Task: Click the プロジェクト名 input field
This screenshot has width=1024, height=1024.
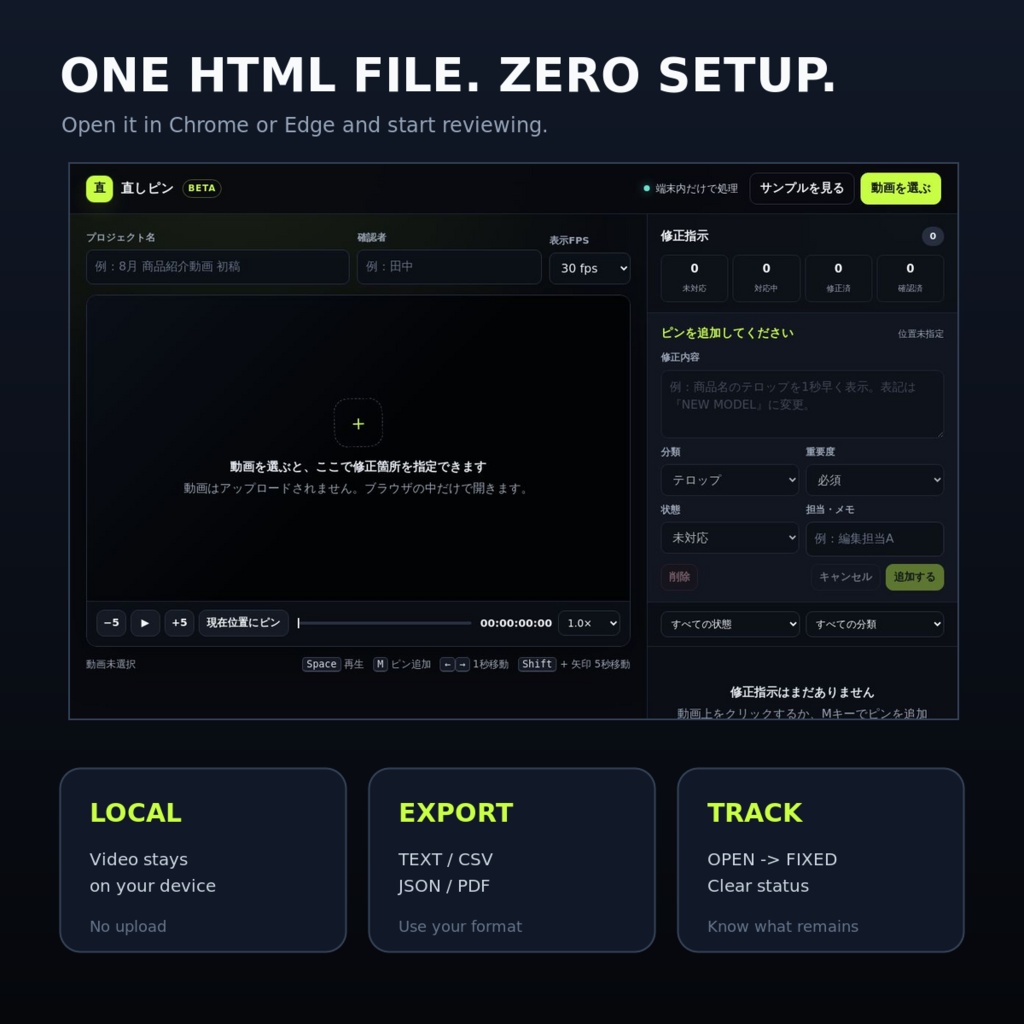Action: click(x=217, y=266)
